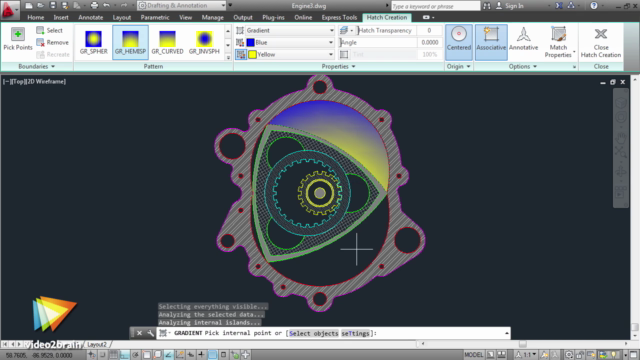This screenshot has height=360, width=640.
Task: Click the New file icon in Quick Access
Action: 29,6
